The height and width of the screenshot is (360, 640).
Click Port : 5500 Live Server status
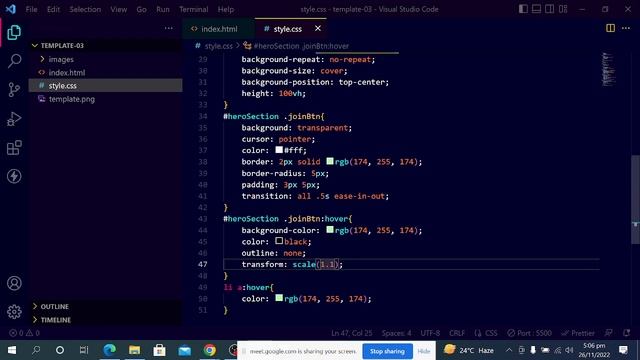click(x=529, y=333)
